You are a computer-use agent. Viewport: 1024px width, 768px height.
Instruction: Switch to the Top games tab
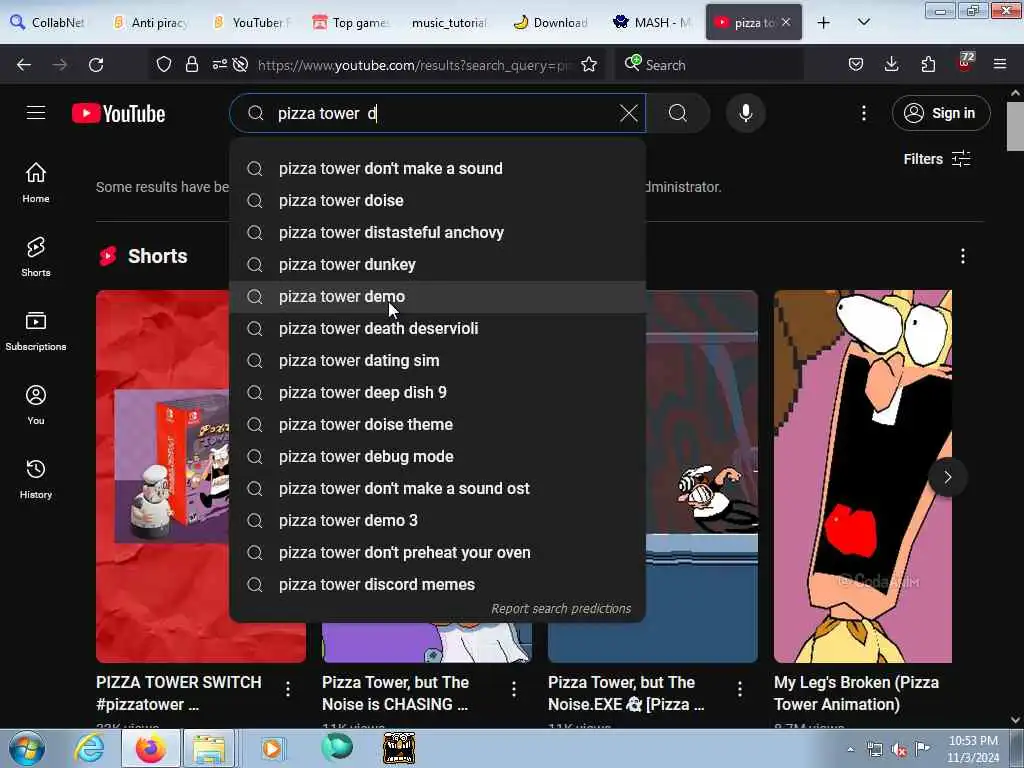point(351,23)
